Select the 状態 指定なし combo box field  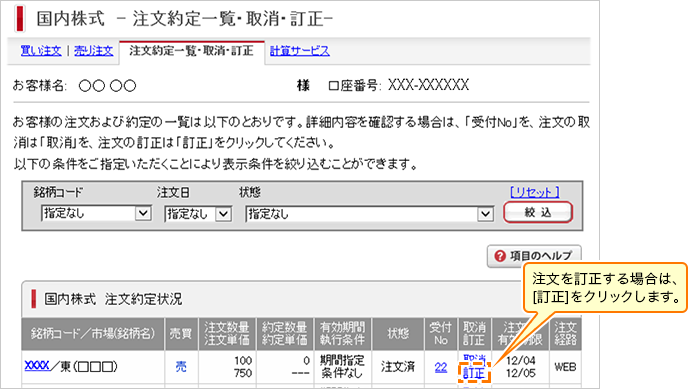pyautogui.click(x=370, y=214)
